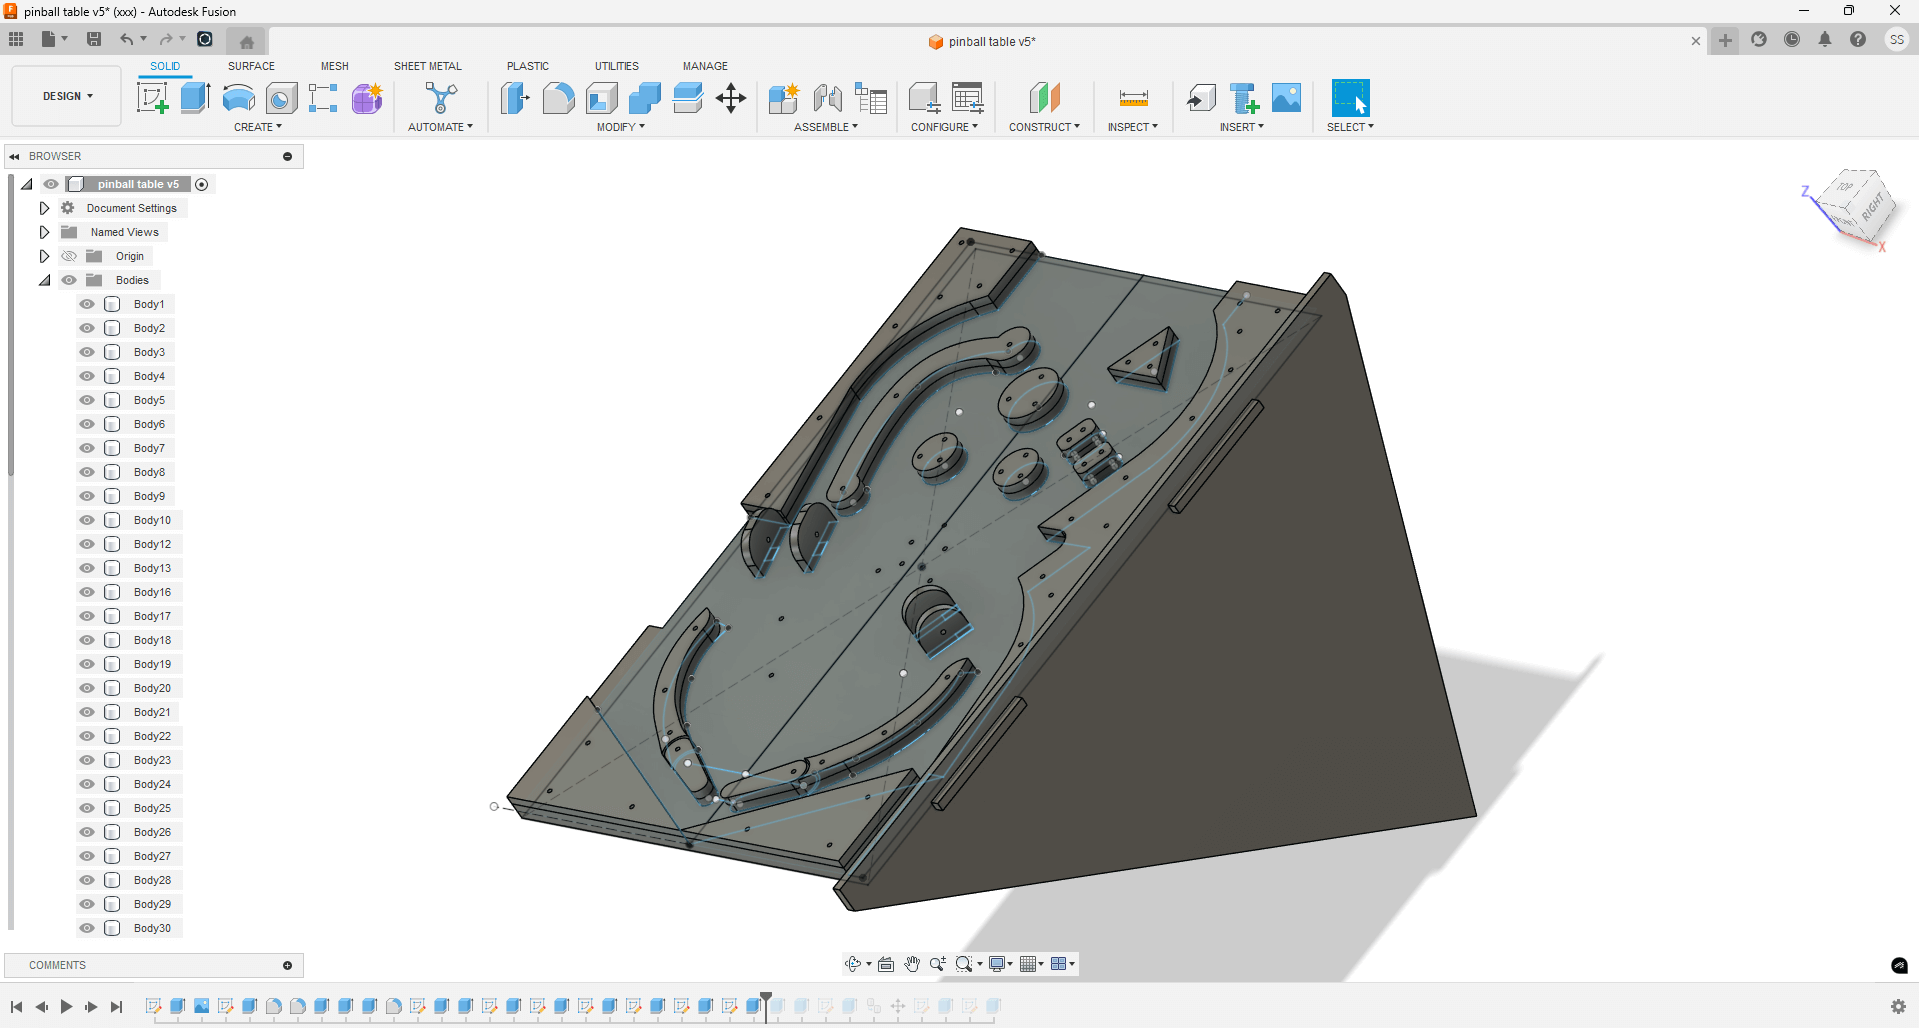Open the Bill of Materials tool

(871, 98)
